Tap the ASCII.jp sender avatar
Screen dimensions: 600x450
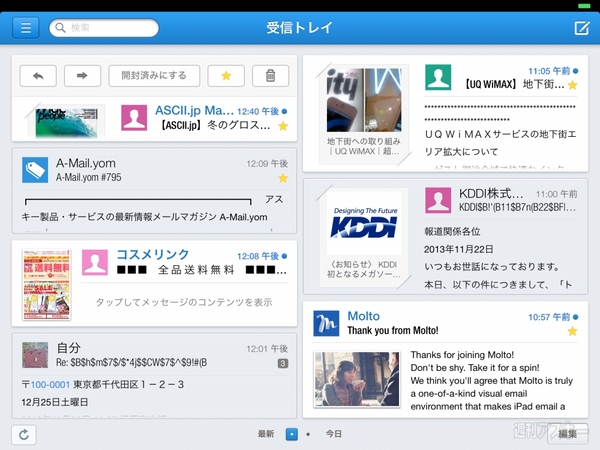(134, 118)
